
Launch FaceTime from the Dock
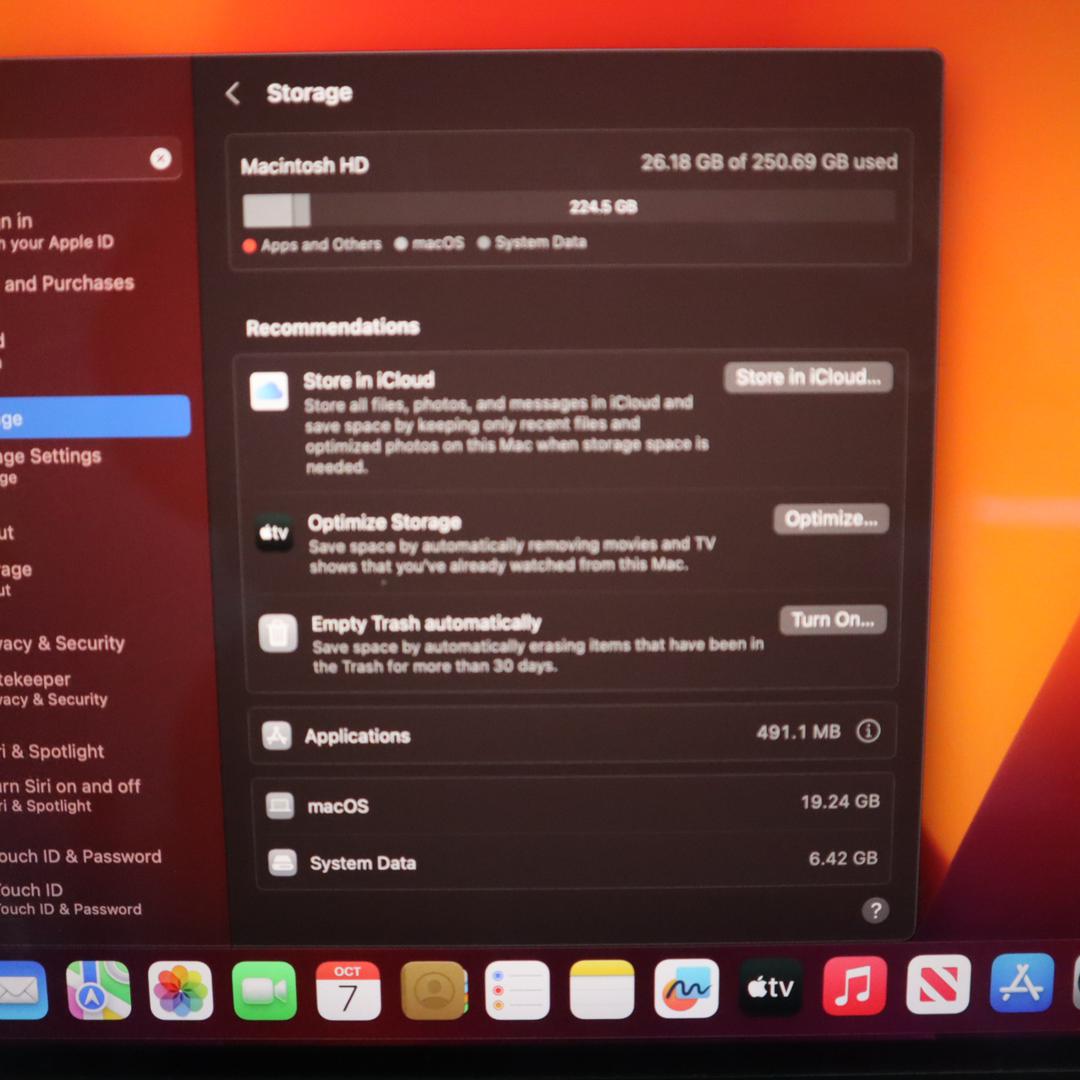[264, 990]
